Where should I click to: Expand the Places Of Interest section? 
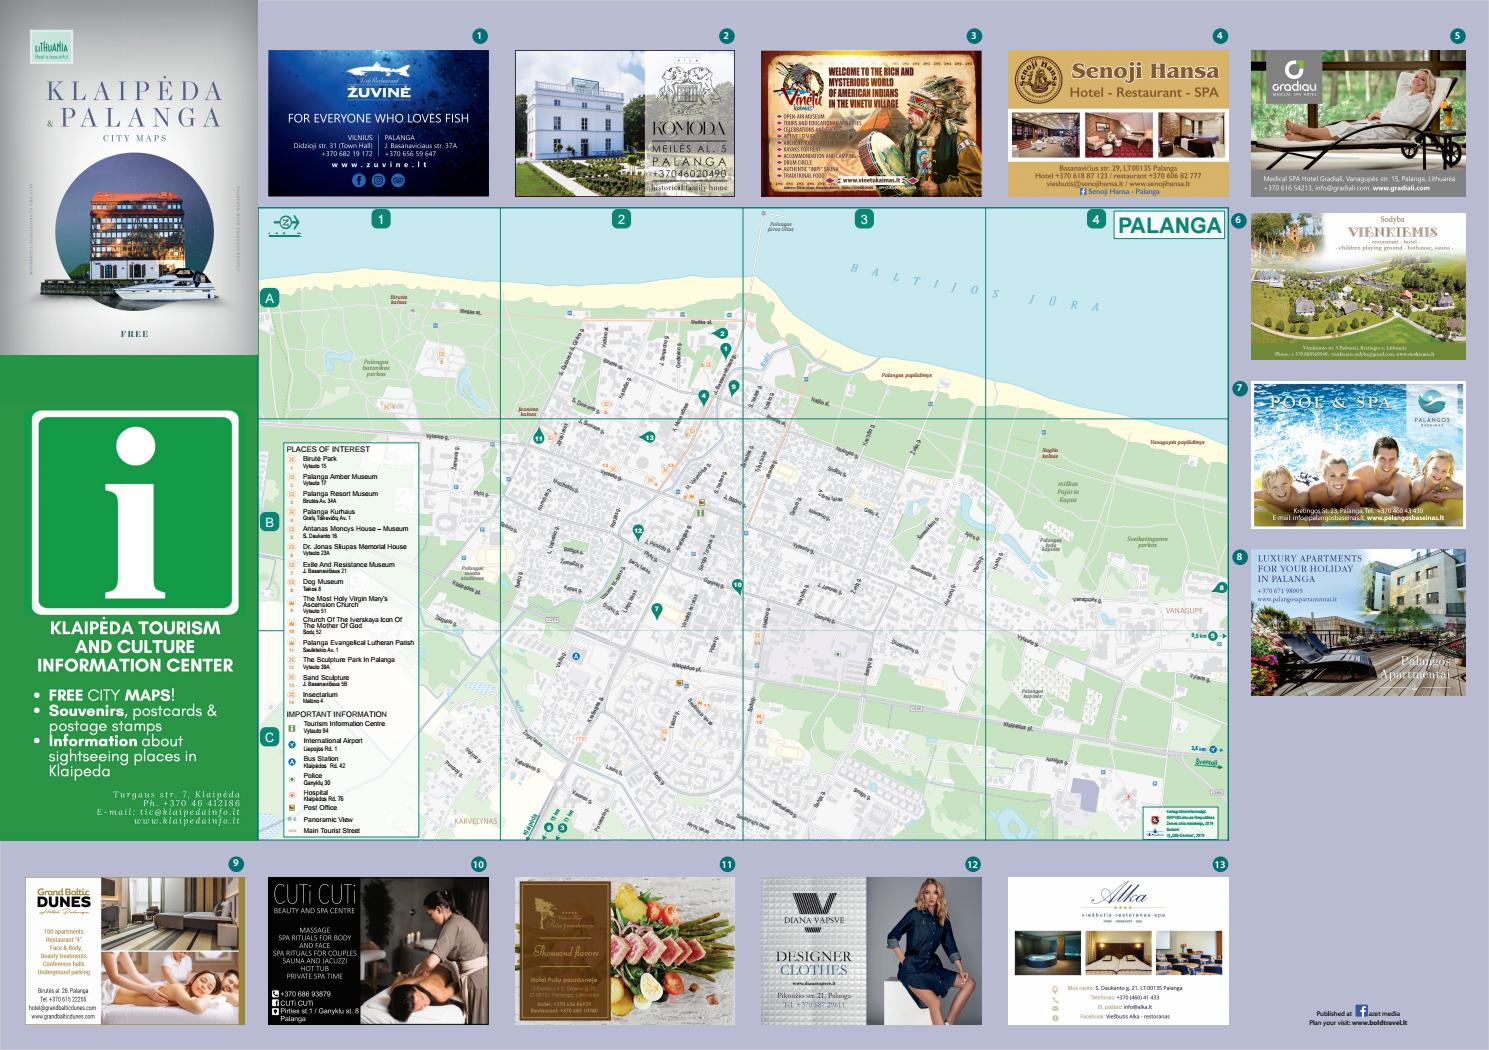[330, 449]
